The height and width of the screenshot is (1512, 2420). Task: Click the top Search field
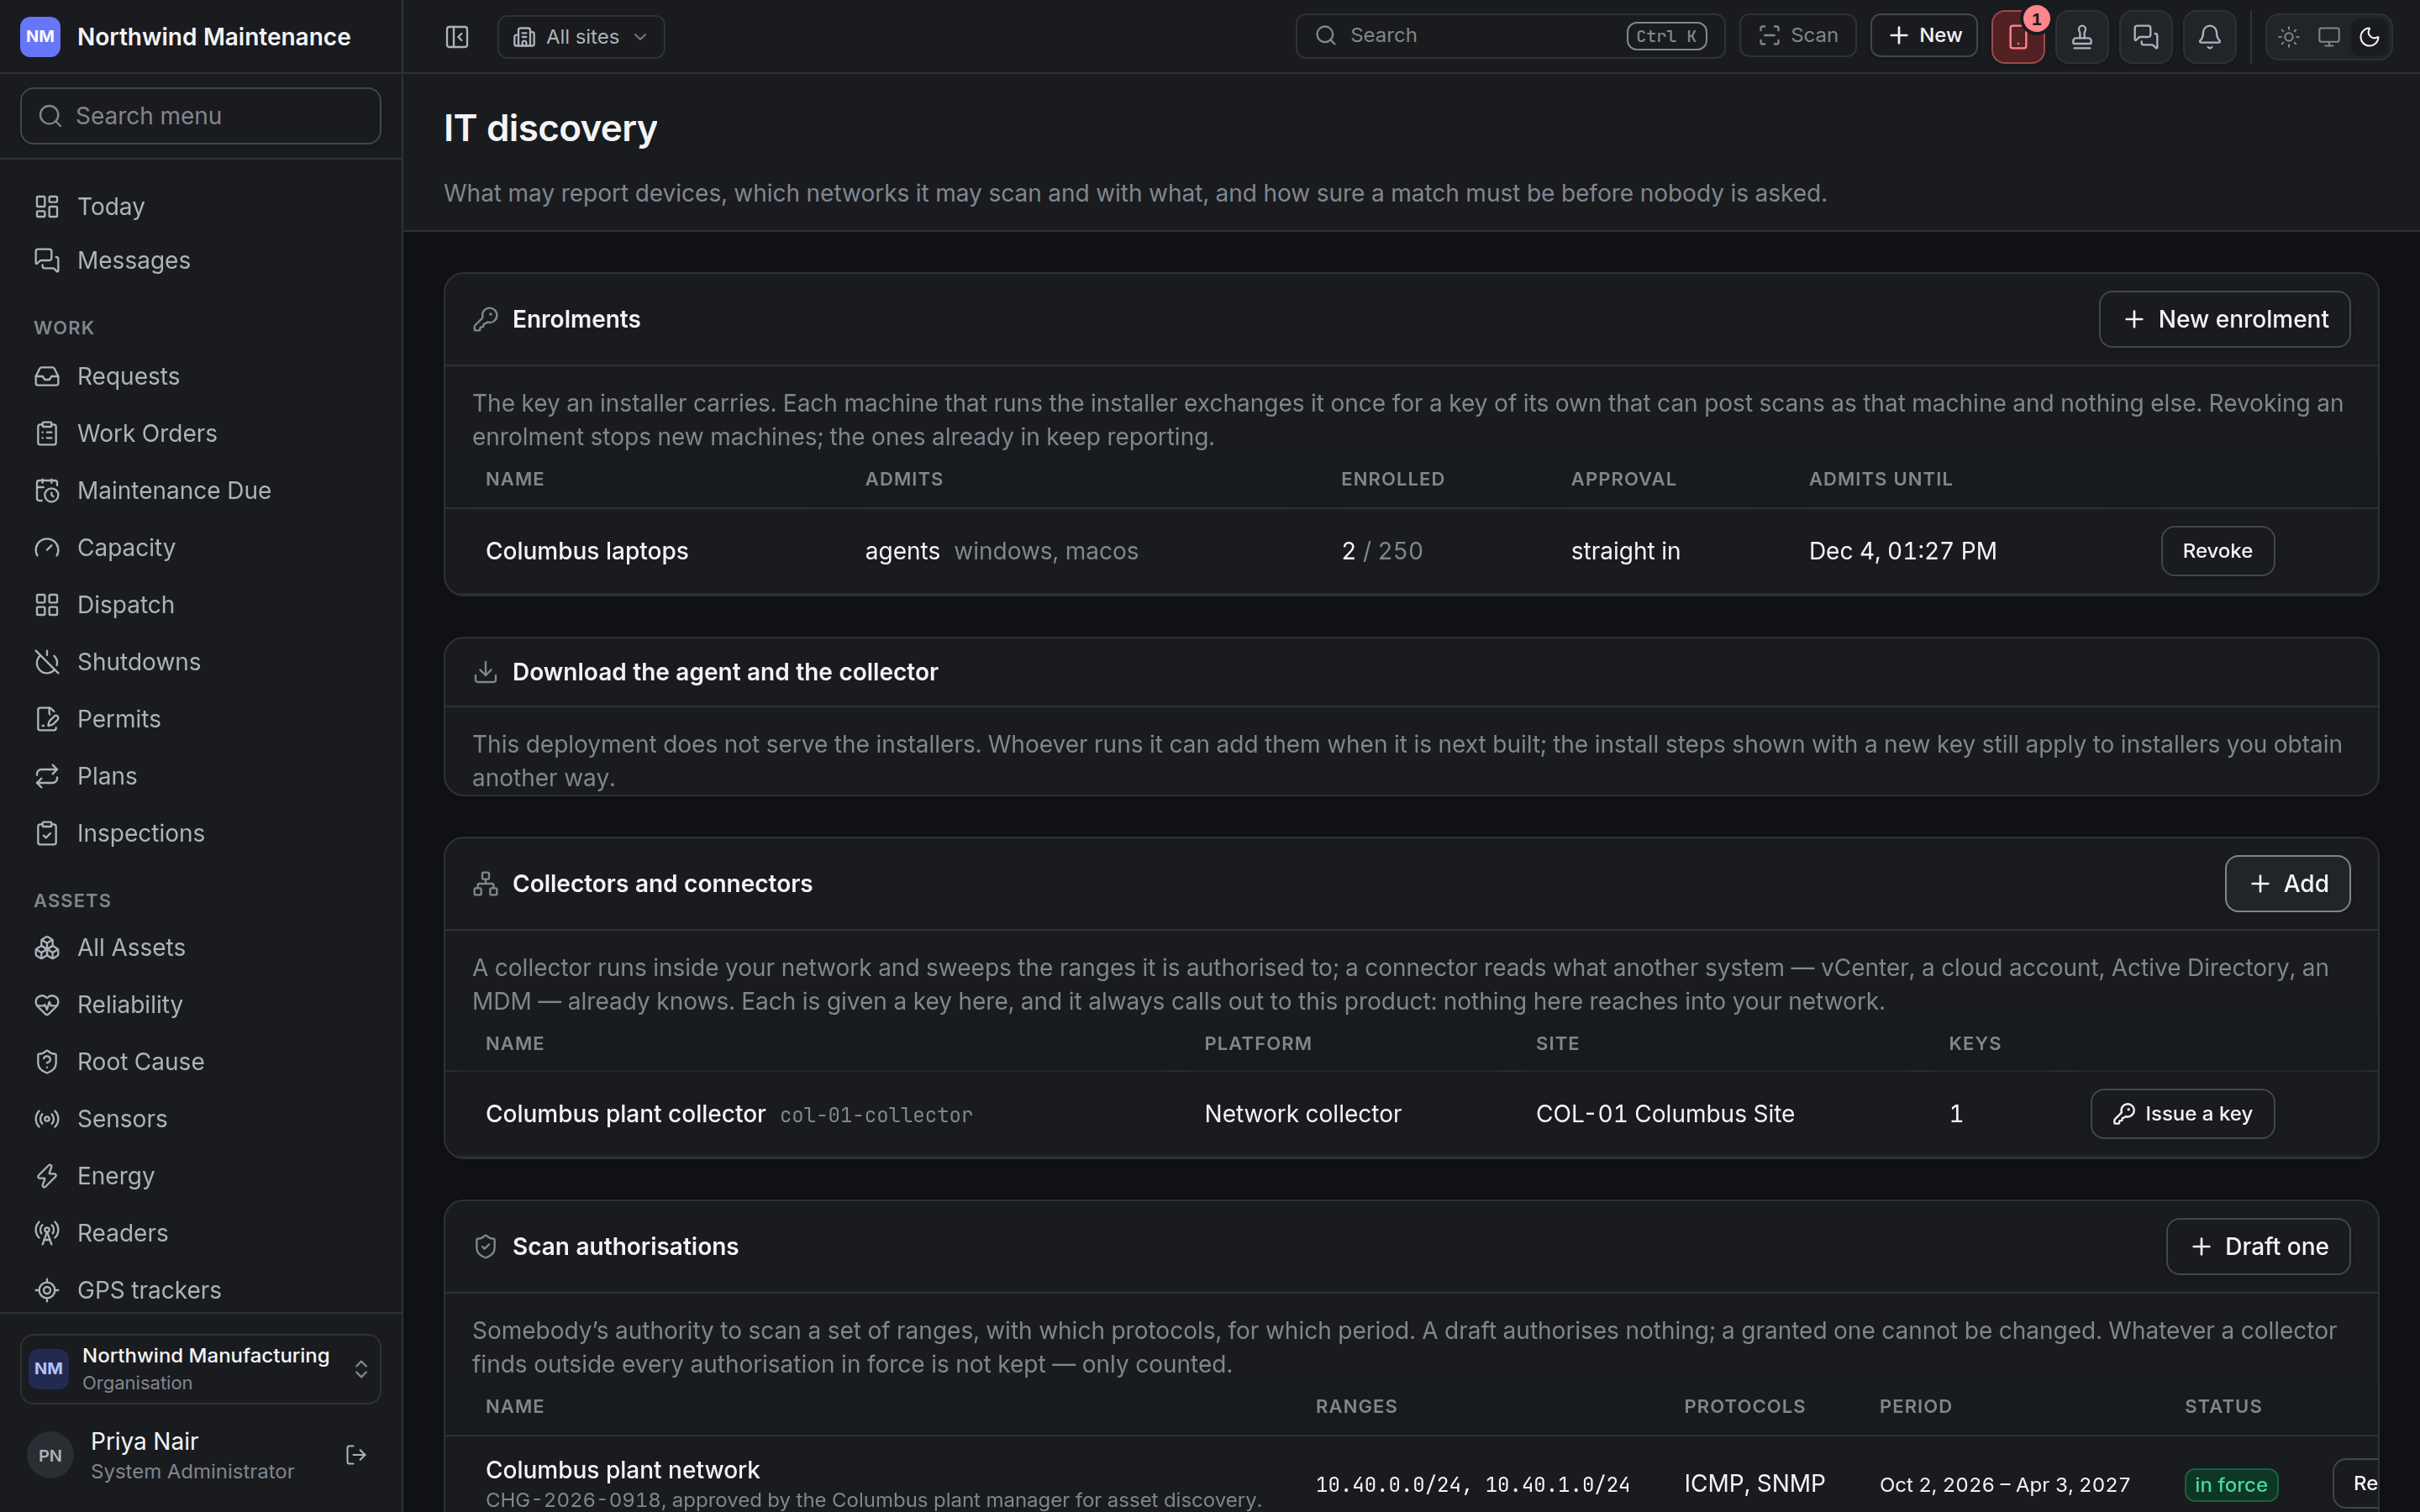(1510, 36)
